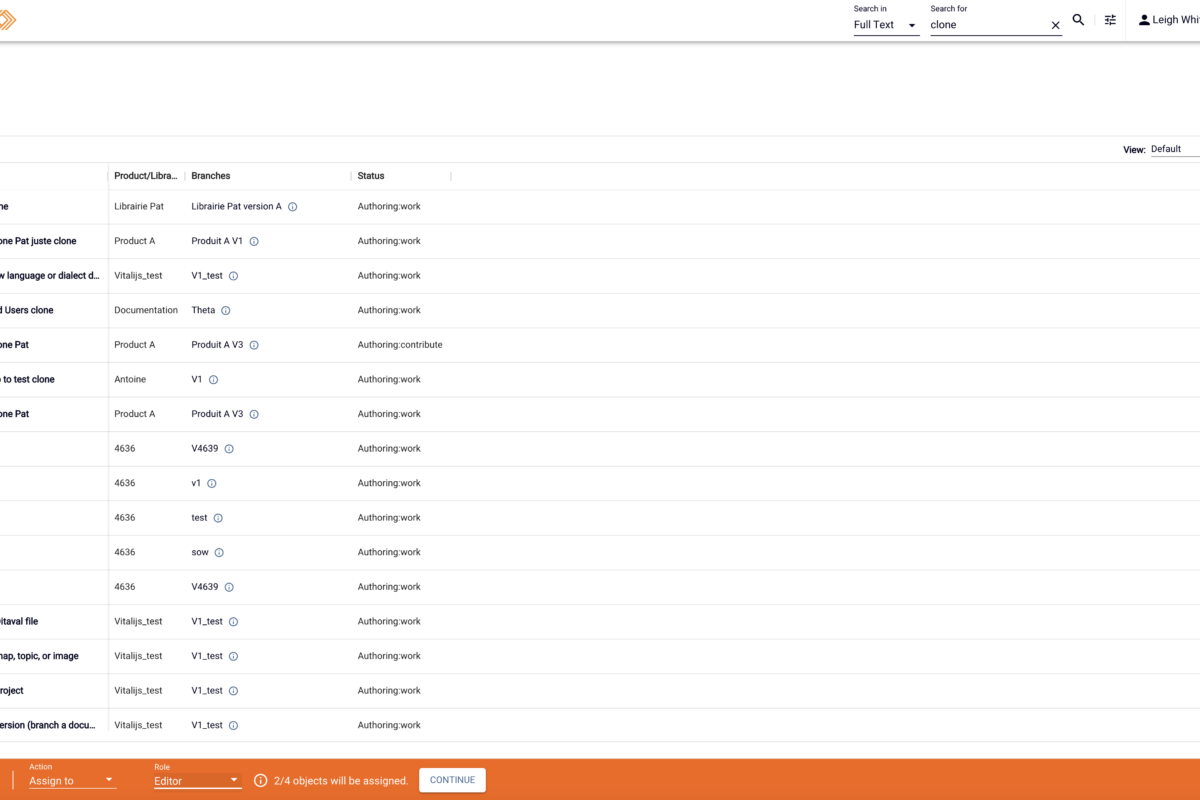Screen dimensions: 1200x800
Task: Click the Product/Library column header
Action: [x=146, y=176]
